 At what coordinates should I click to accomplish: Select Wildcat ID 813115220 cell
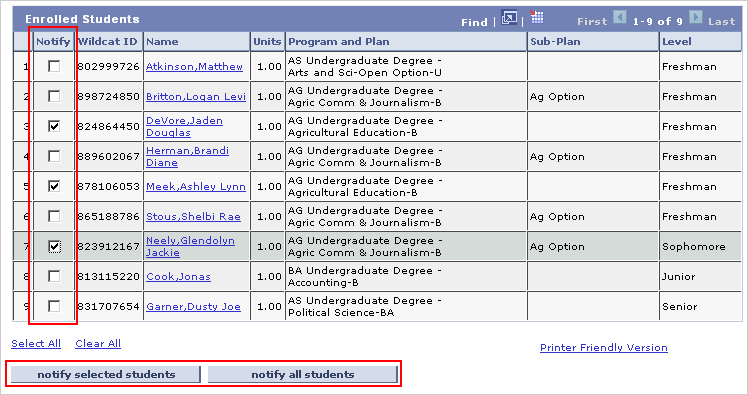pos(108,277)
